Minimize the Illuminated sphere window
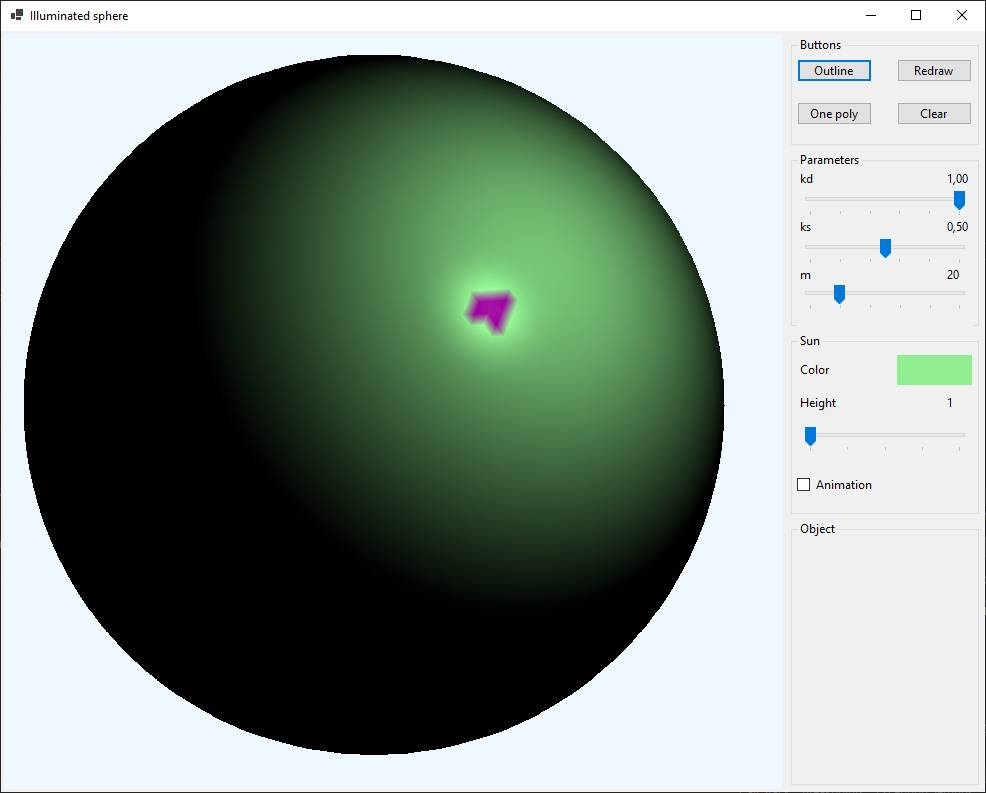Viewport: 986px width, 793px height. click(870, 16)
